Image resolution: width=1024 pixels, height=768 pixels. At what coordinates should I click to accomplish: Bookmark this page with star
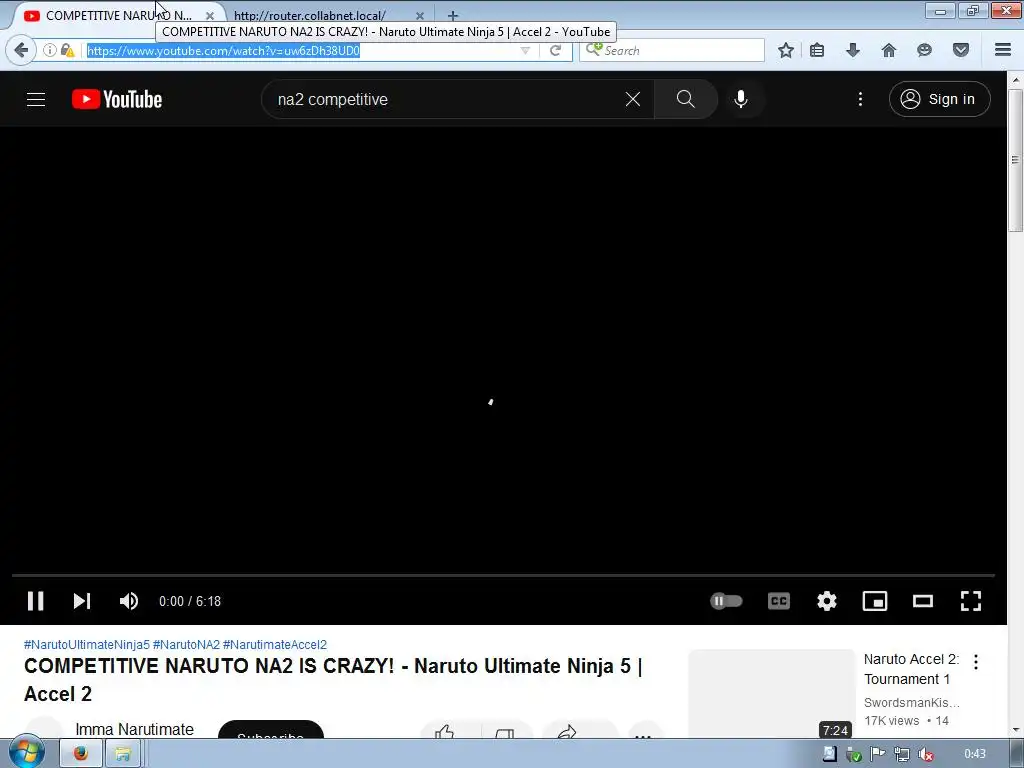pos(786,50)
